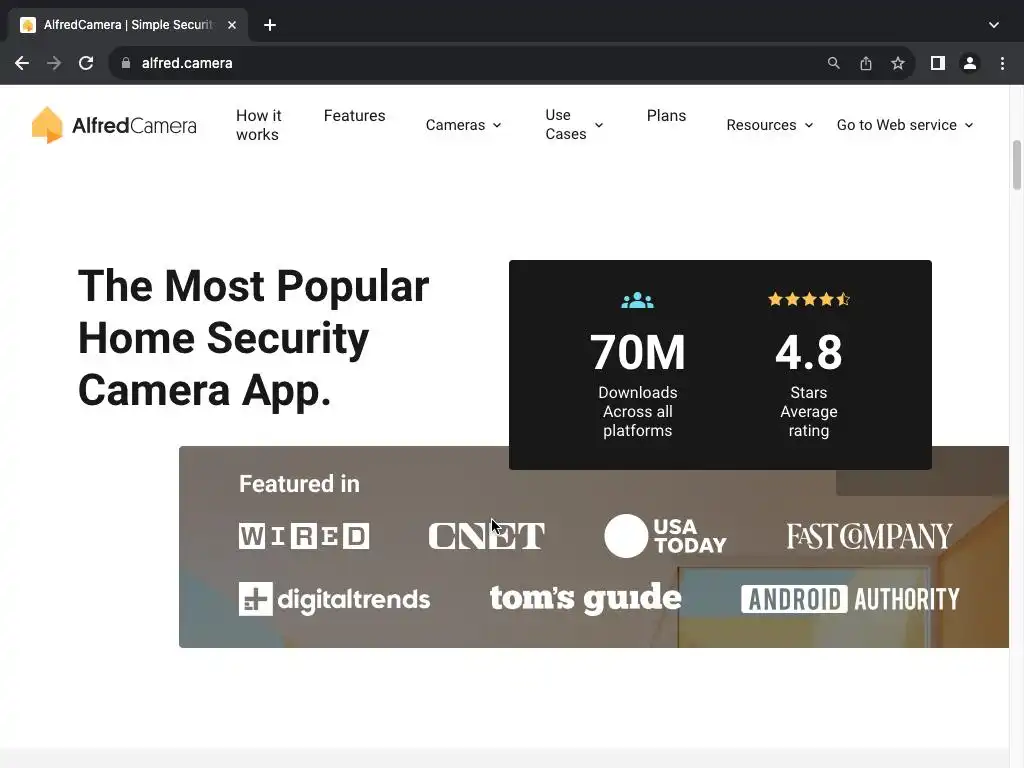Click the Fast Company logo
The image size is (1024, 768).
point(869,536)
